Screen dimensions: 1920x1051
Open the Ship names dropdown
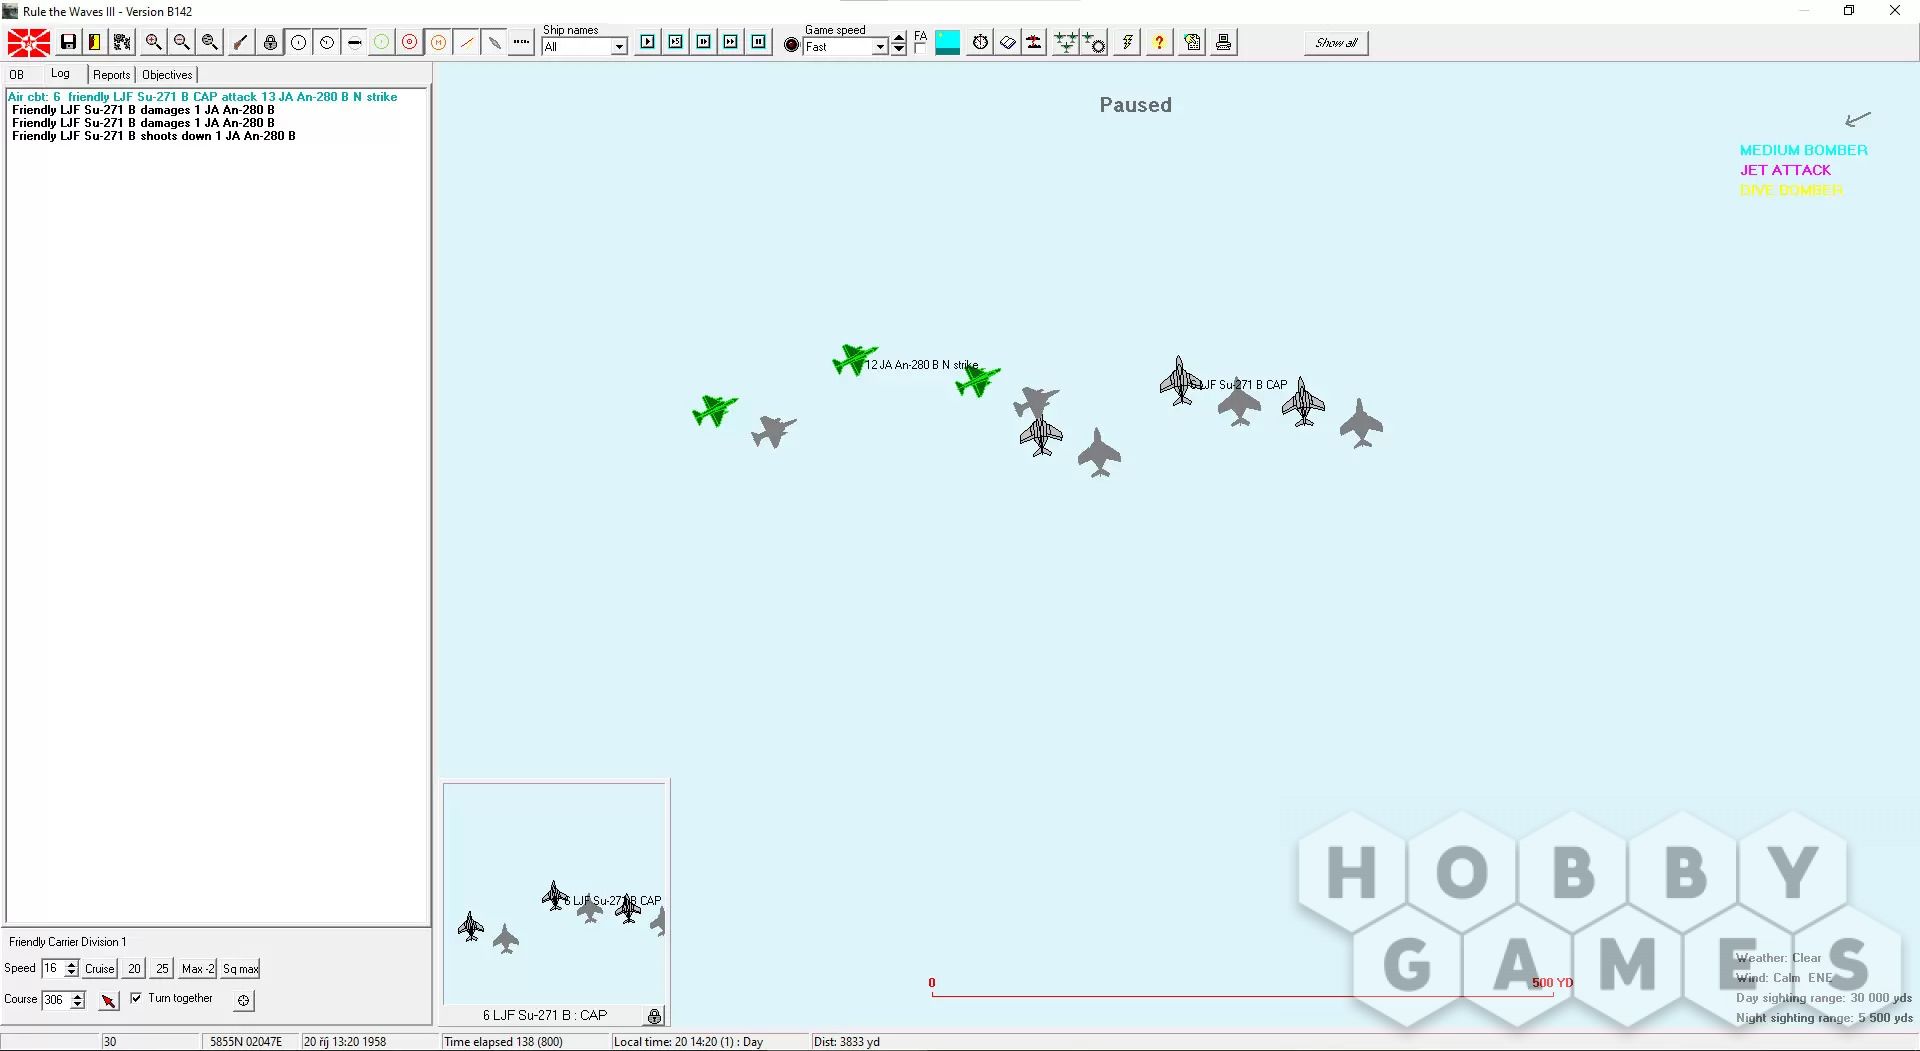point(619,47)
